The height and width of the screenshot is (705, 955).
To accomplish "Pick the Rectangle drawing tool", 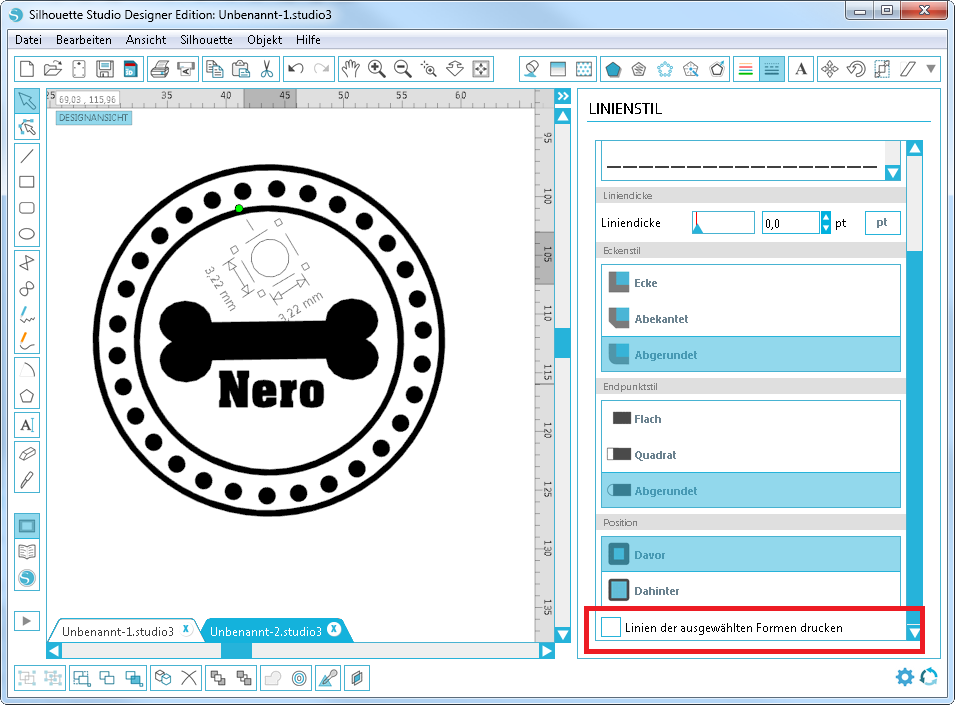I will pos(27,182).
